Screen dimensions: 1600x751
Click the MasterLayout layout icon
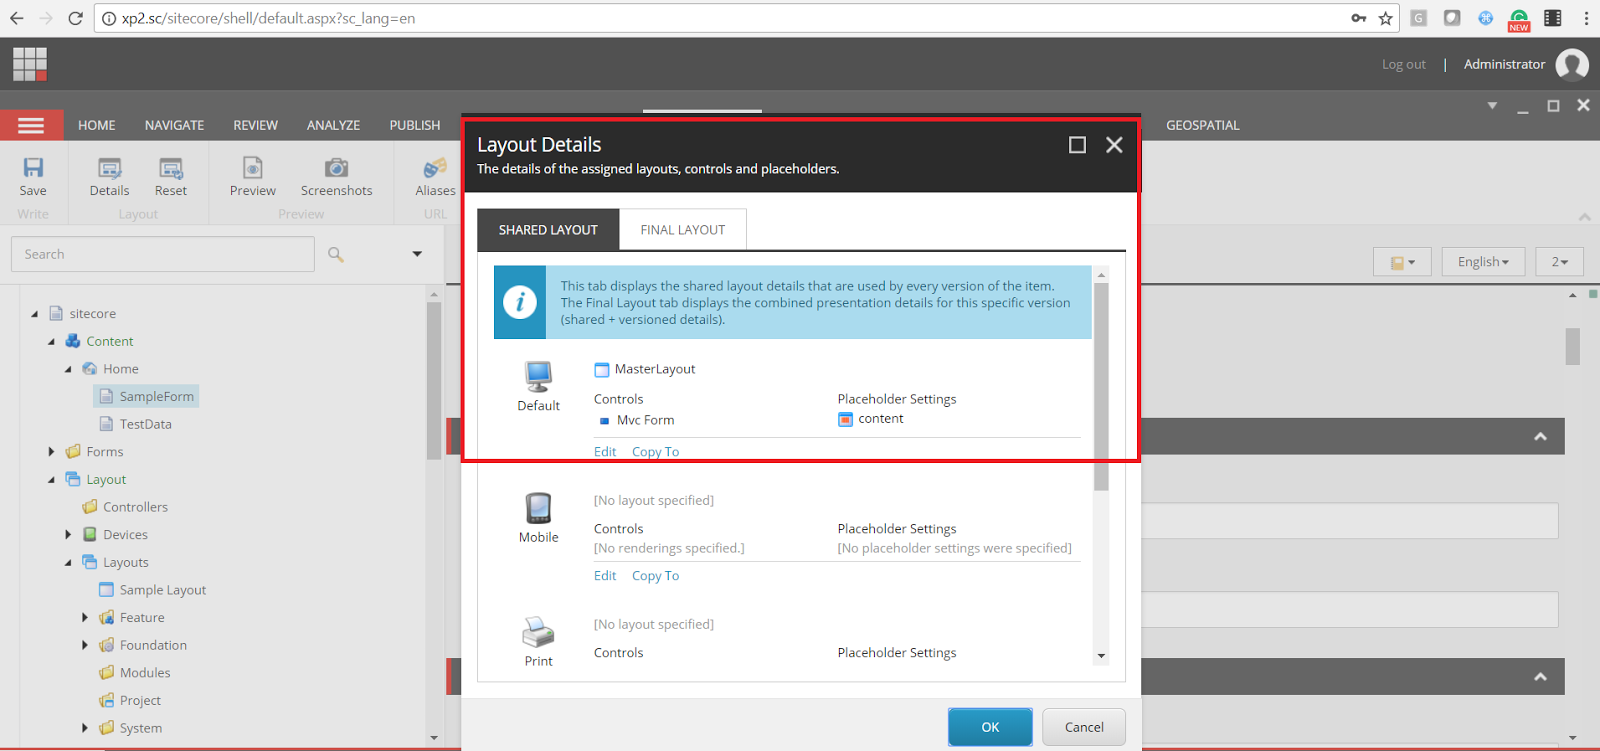click(602, 370)
